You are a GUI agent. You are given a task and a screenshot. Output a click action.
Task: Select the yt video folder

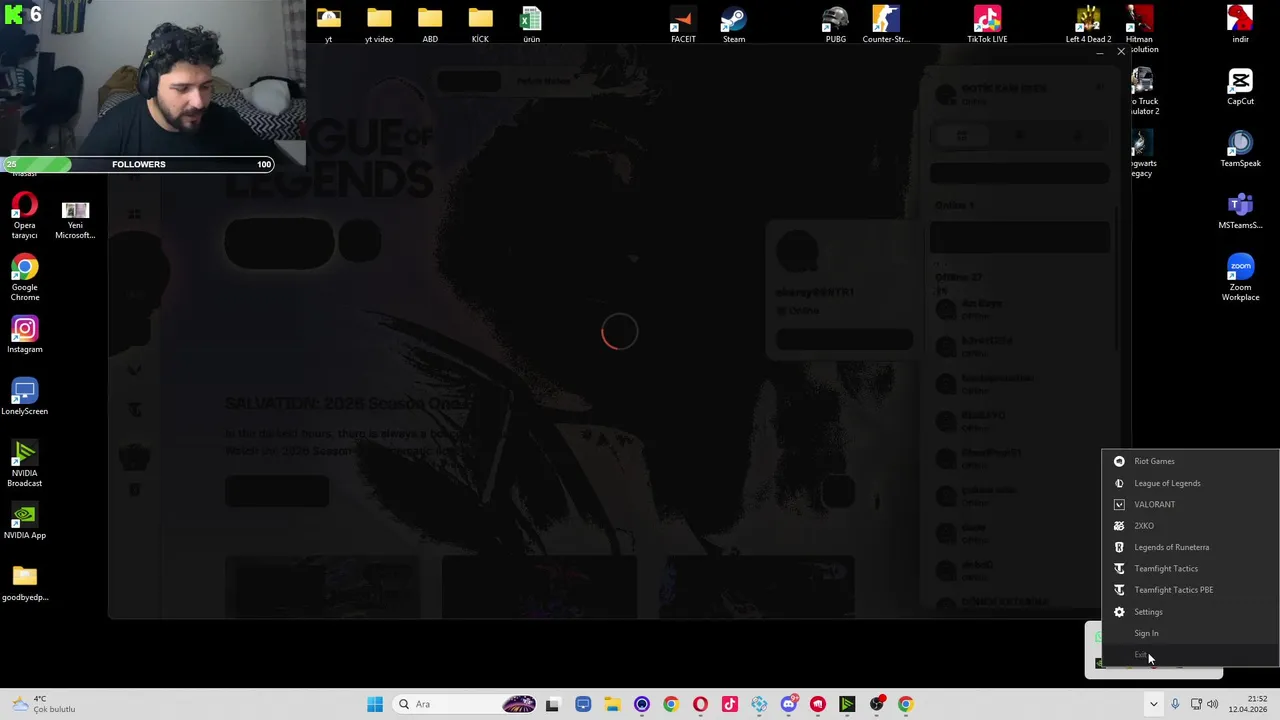[379, 25]
